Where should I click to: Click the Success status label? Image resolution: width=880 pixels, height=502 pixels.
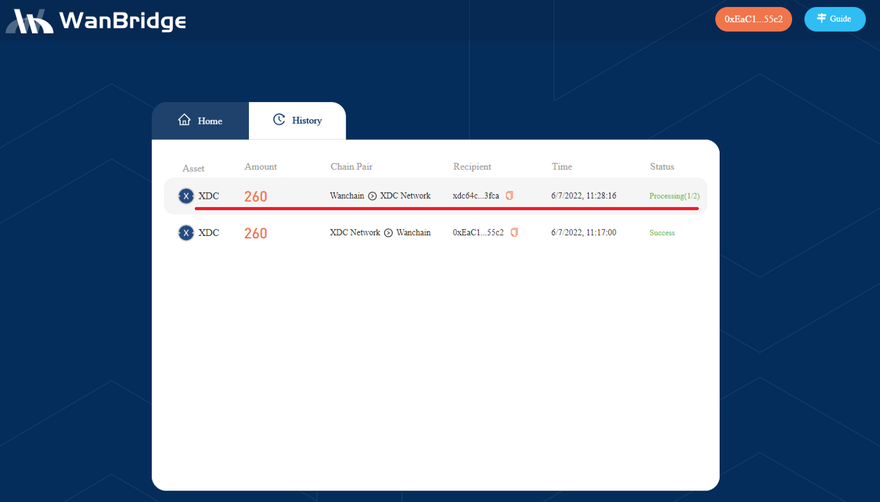coord(662,233)
